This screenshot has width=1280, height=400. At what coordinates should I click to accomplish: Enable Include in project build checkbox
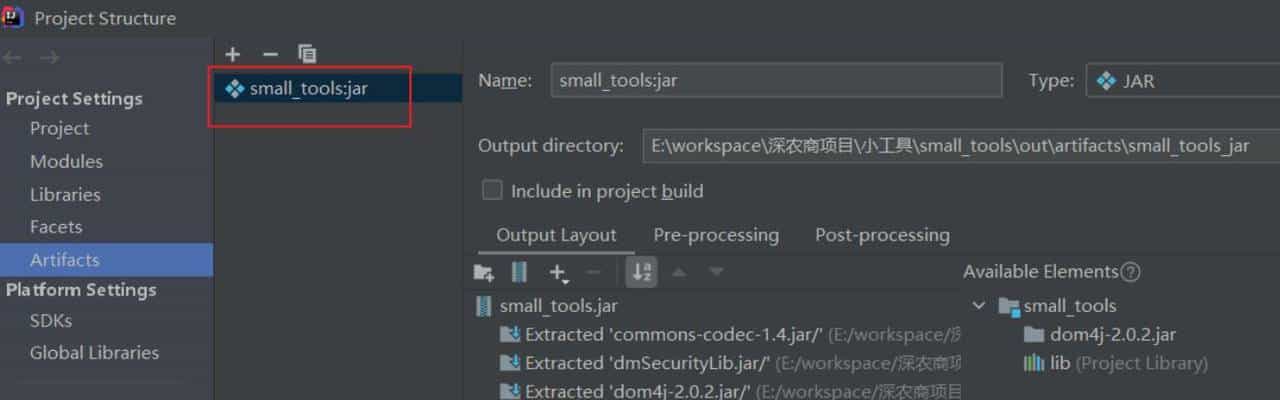492,190
